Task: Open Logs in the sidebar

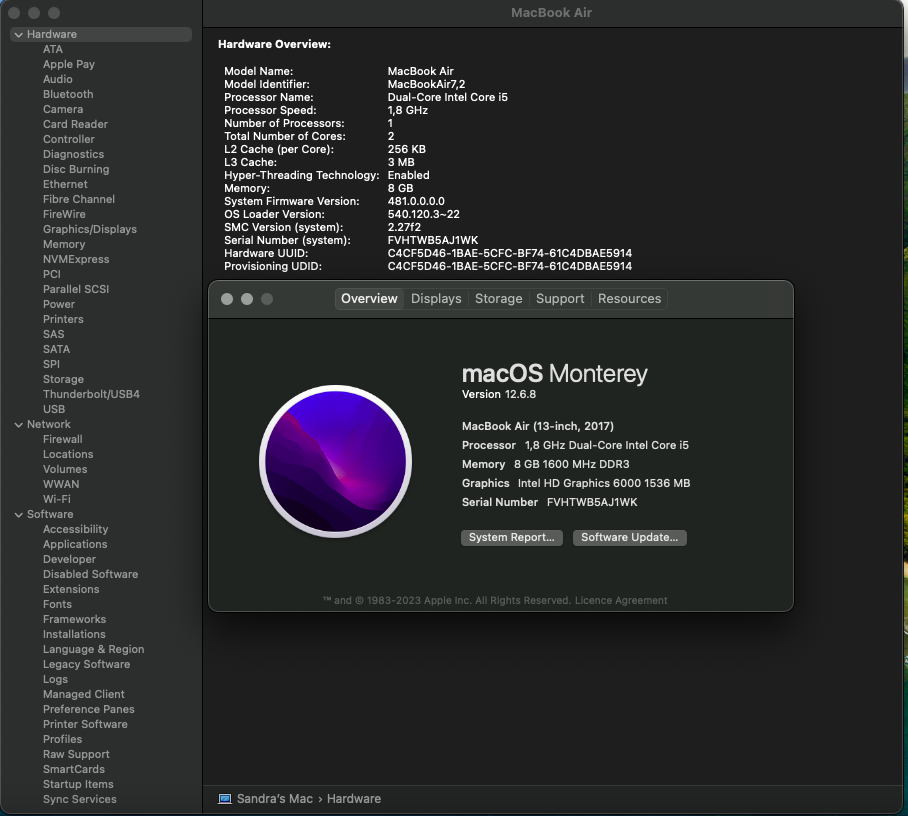Action: [55, 679]
